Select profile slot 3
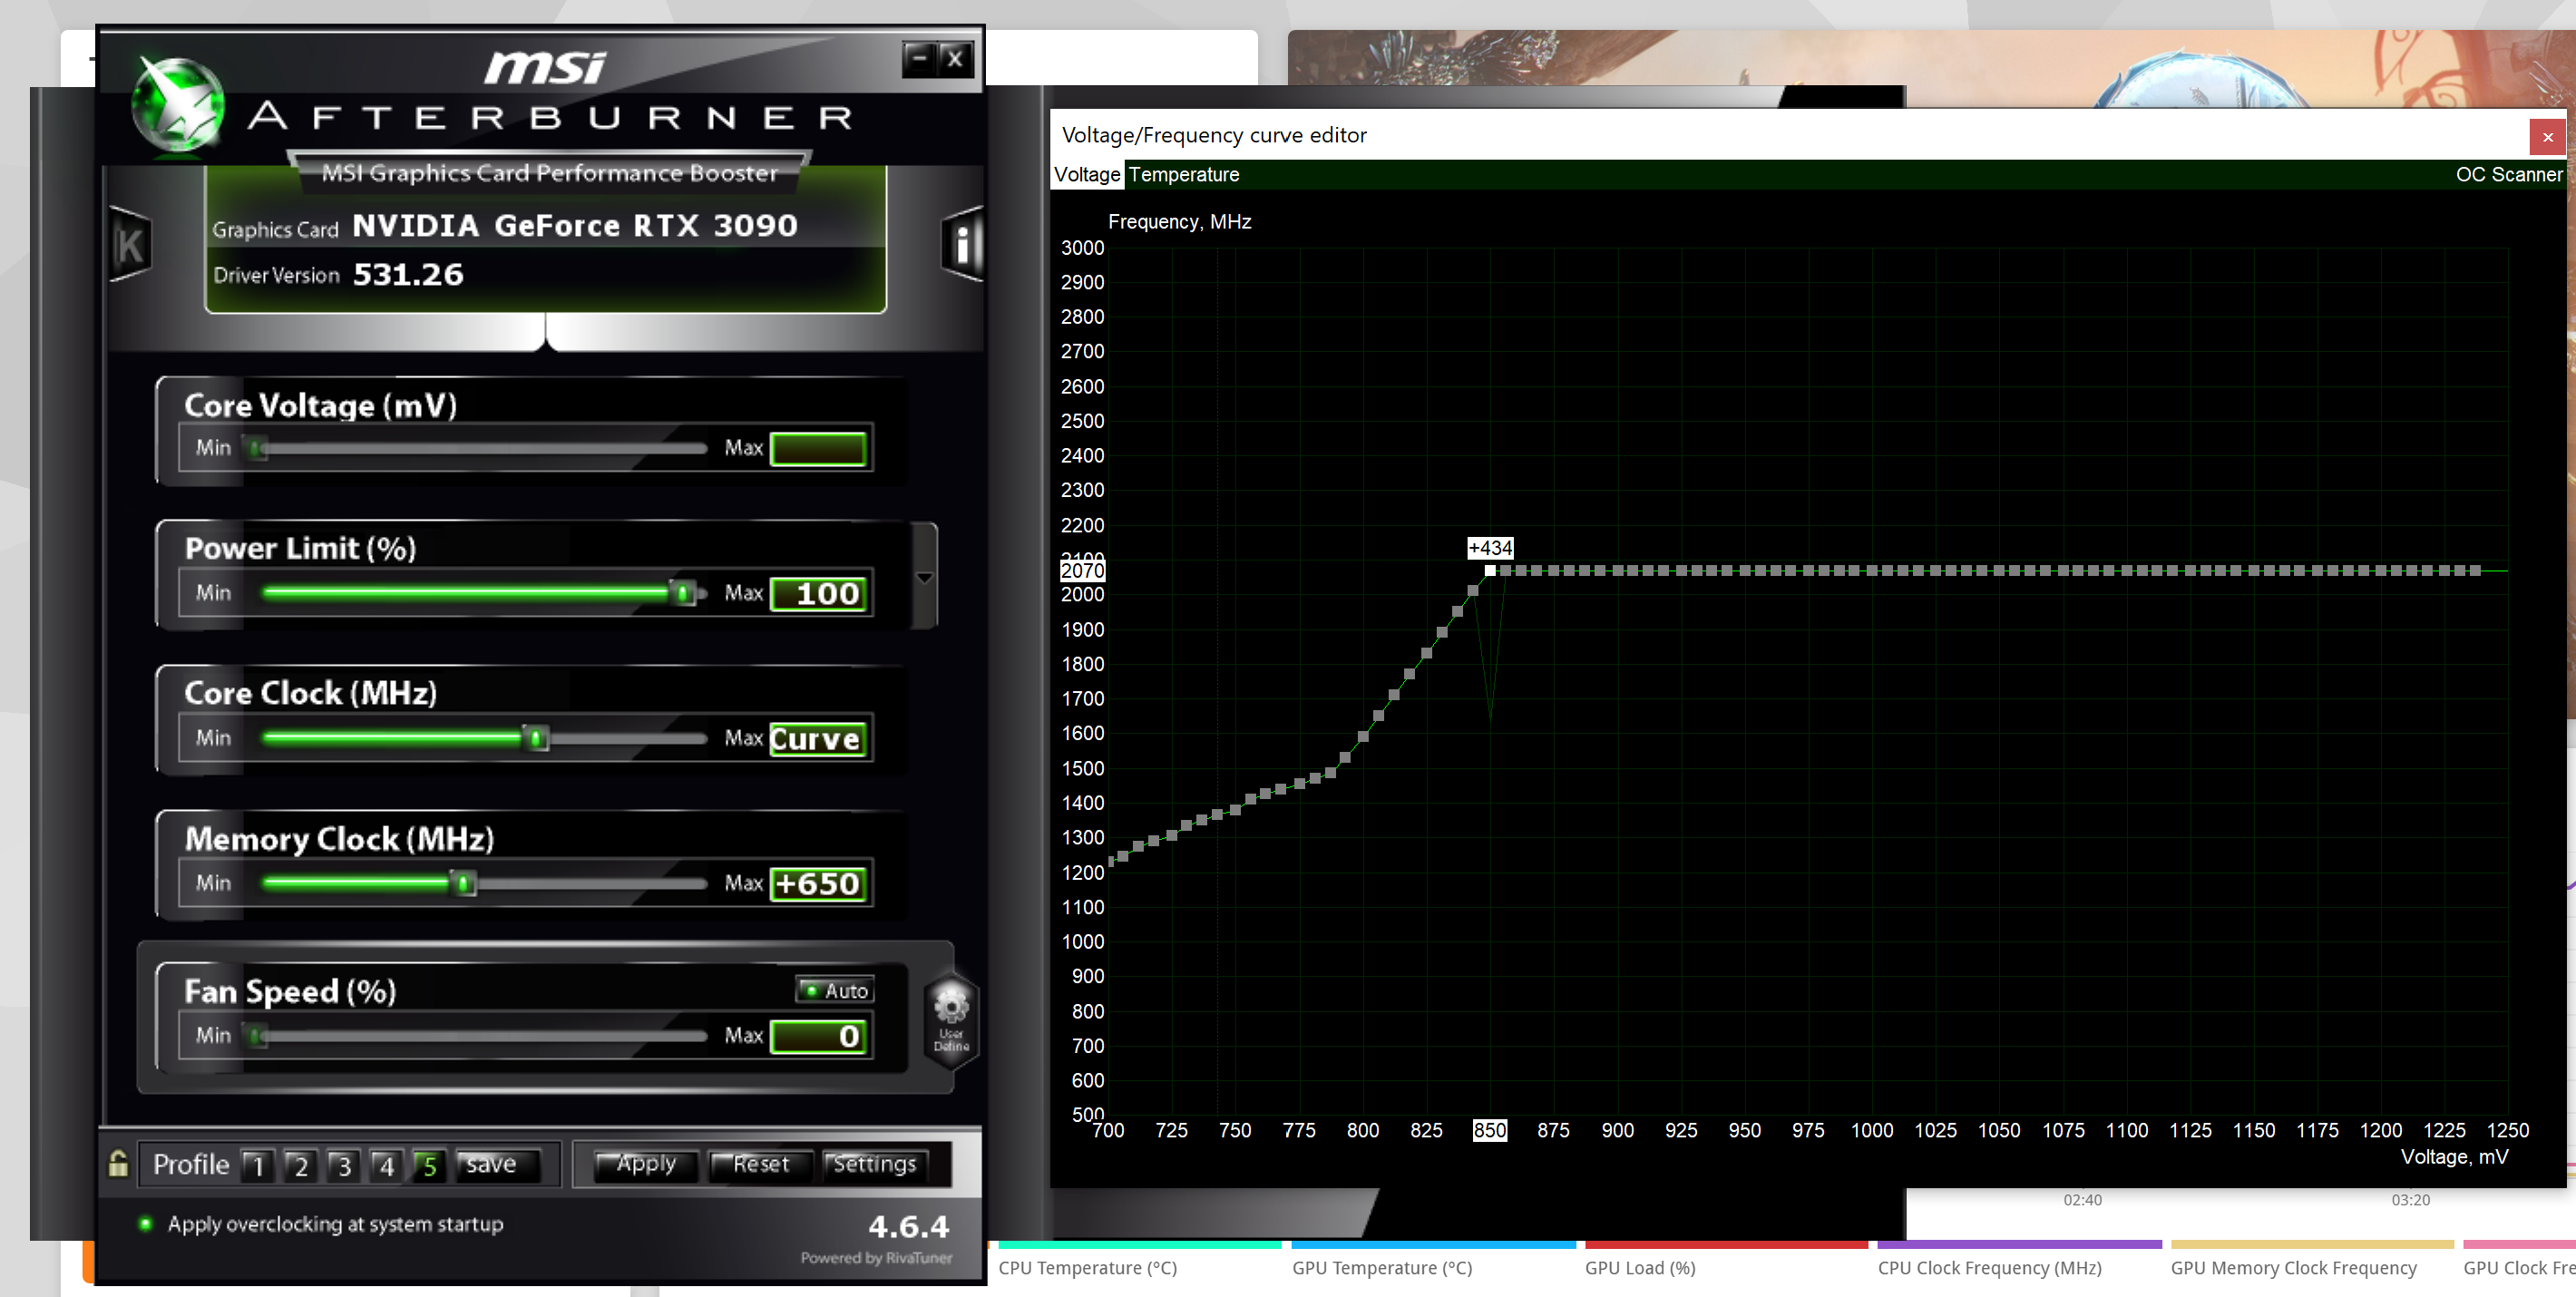The image size is (2576, 1297). pyautogui.click(x=343, y=1165)
